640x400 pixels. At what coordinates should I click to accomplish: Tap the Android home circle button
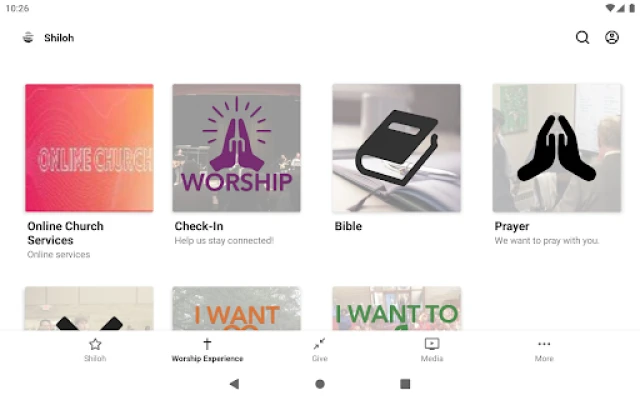[320, 384]
